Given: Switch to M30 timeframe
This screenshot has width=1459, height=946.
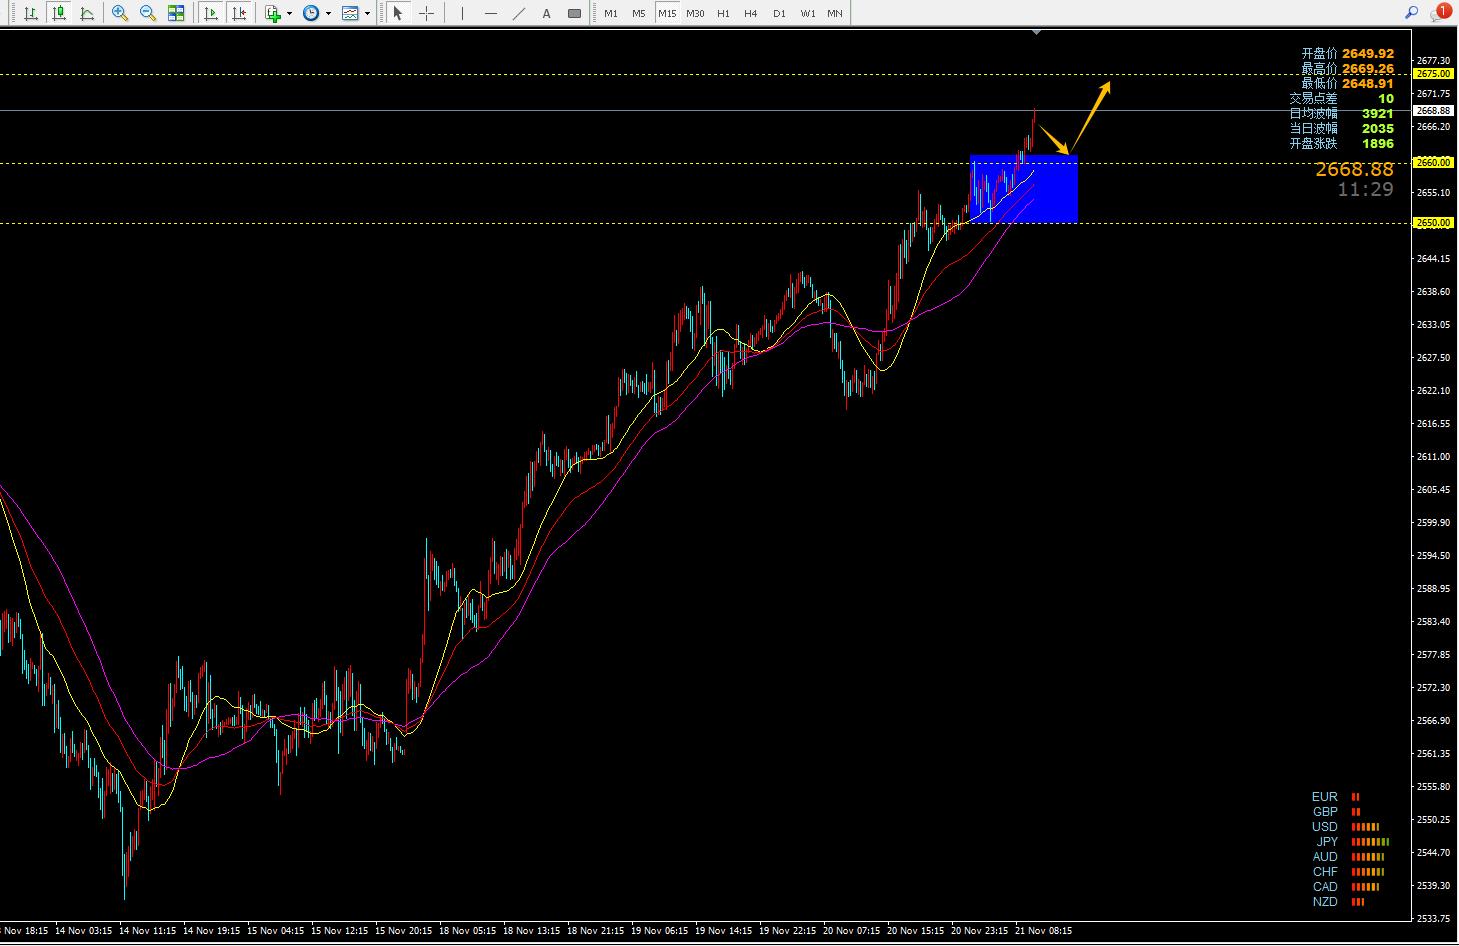Looking at the screenshot, I should tap(695, 13).
